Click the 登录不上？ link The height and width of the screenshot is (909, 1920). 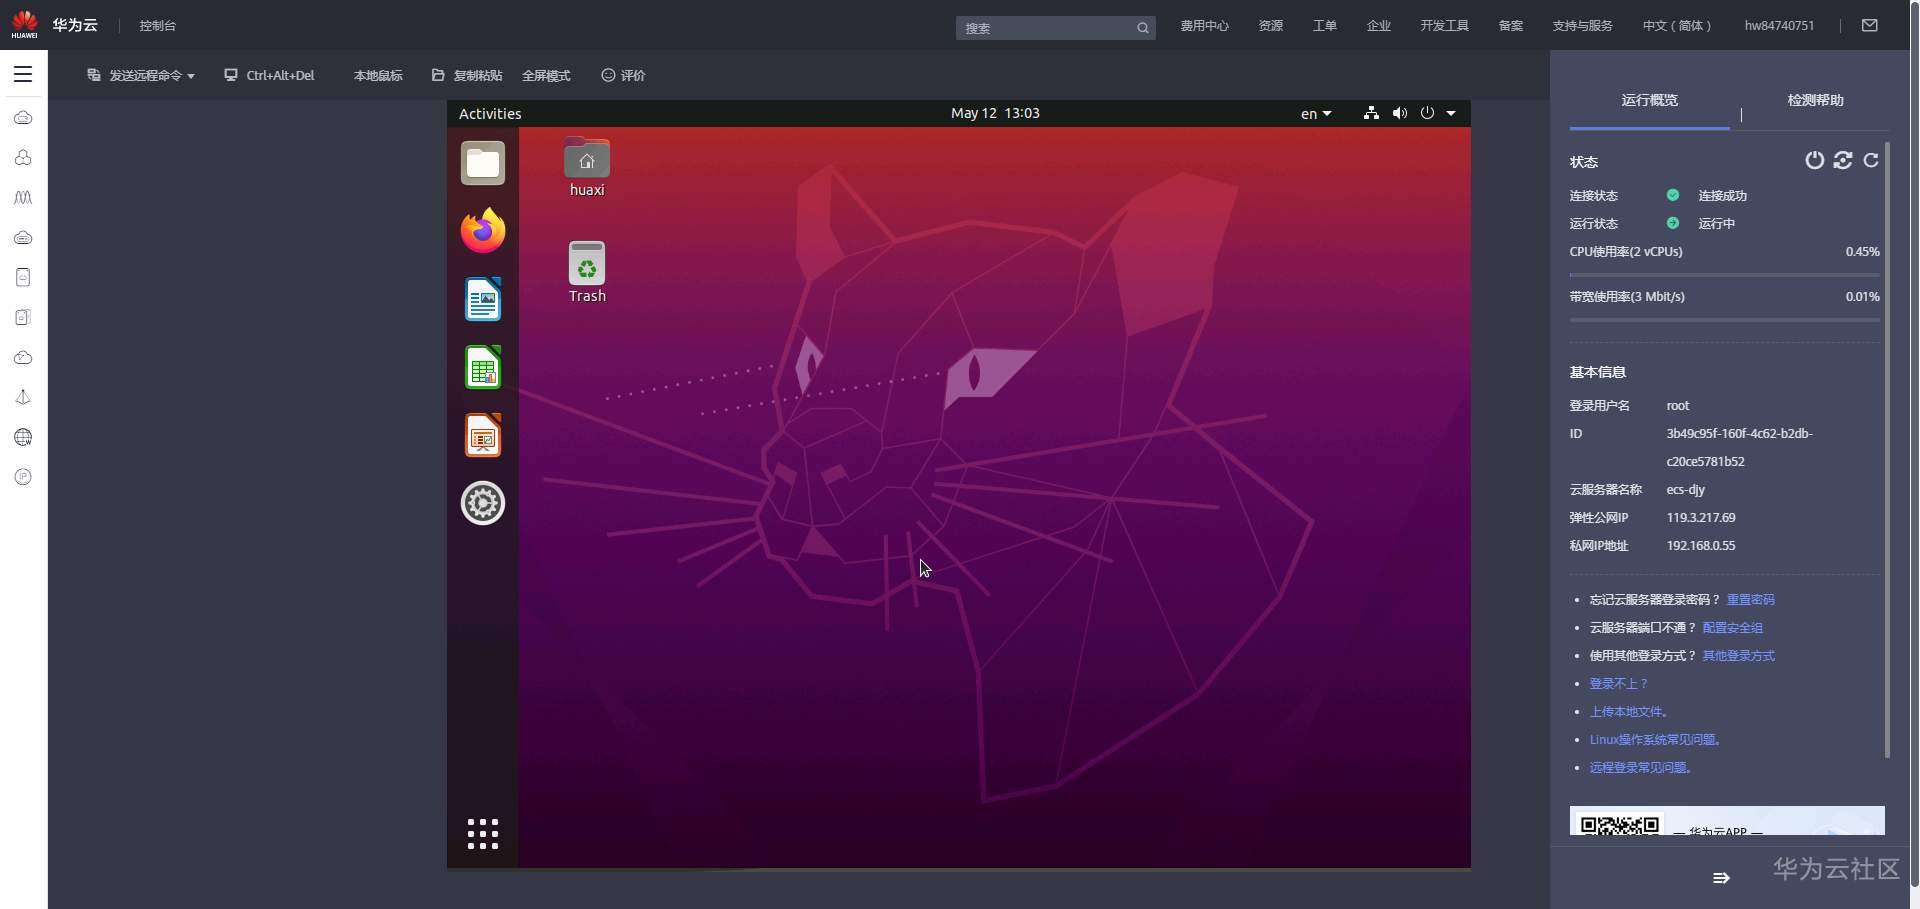1618,684
